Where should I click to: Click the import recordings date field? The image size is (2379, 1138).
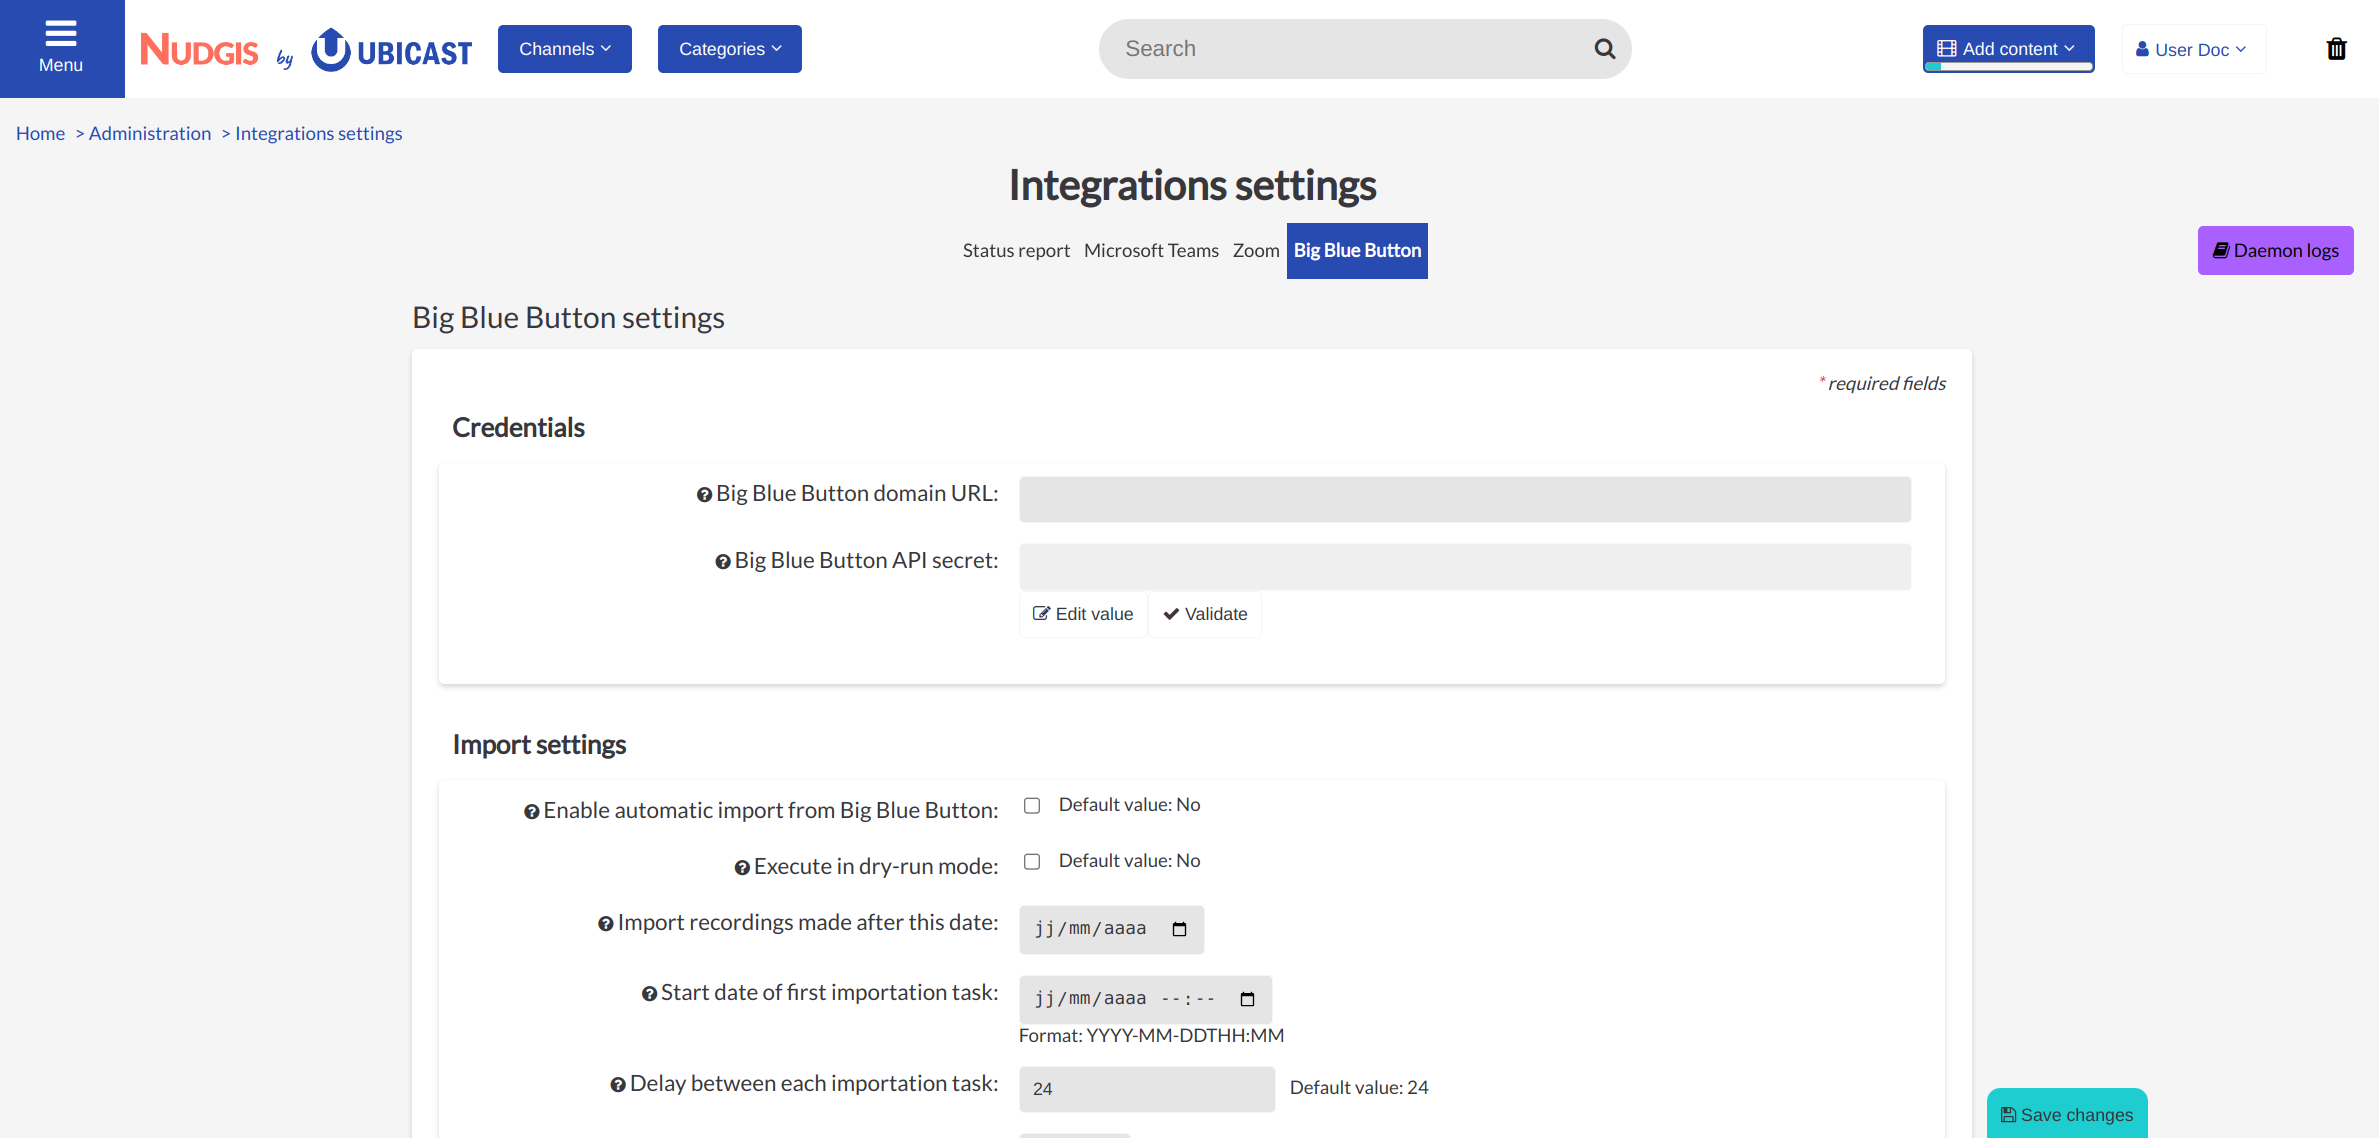[1111, 929]
